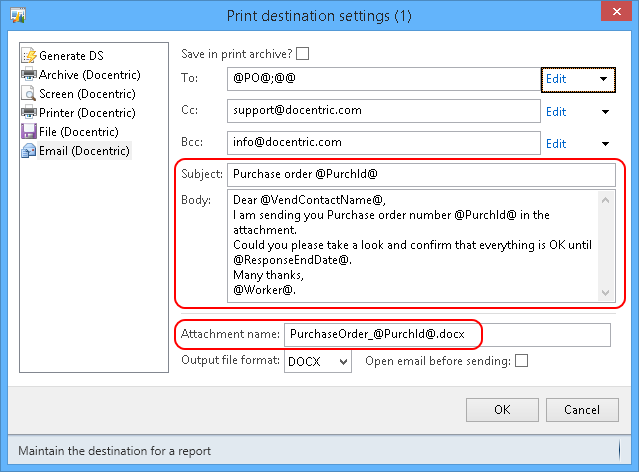Expand the To field Edit dropdown arrow

[x=604, y=79]
